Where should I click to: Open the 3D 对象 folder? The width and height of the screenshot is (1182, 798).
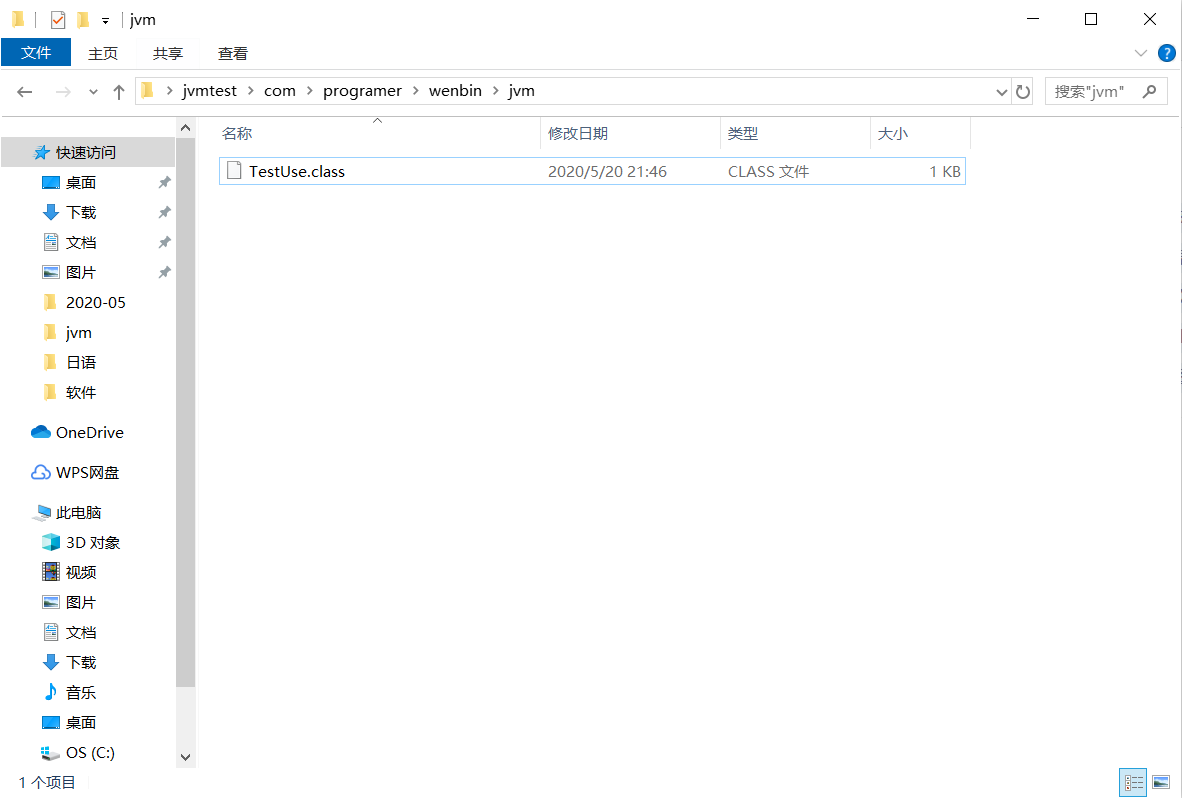tap(93, 541)
